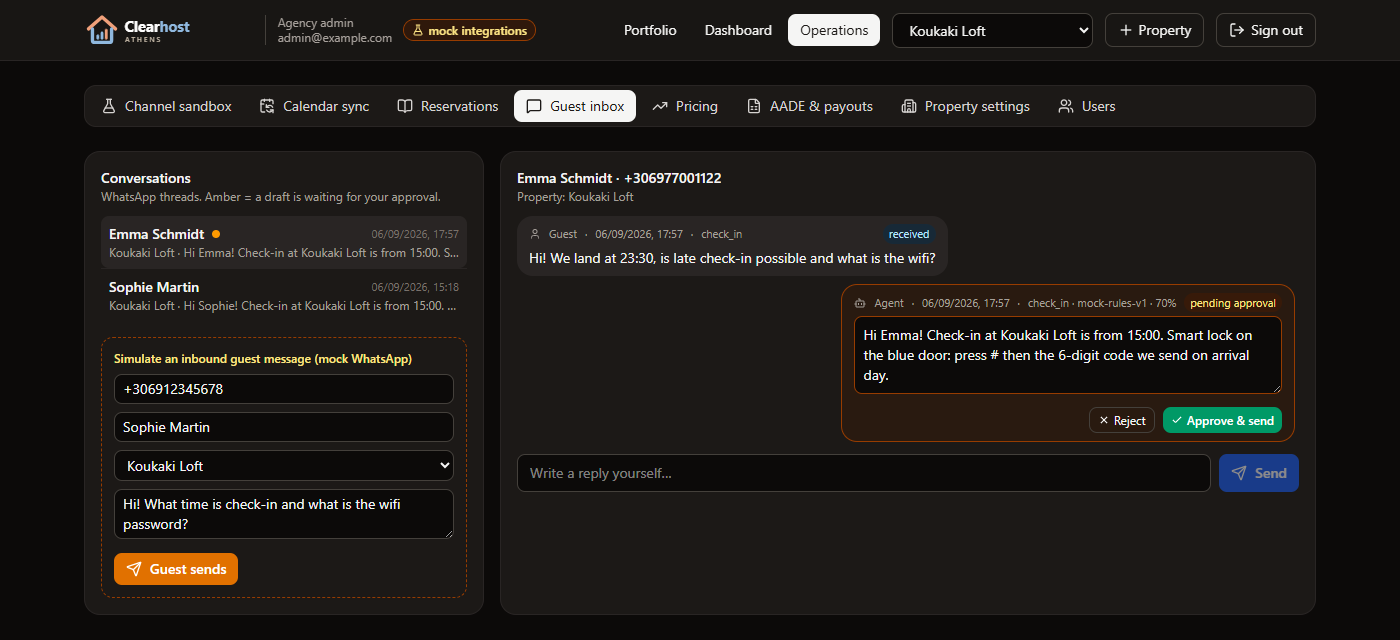Screen dimensions: 1400x640
Task: Click the pending approval status badge
Action: coord(1233,303)
